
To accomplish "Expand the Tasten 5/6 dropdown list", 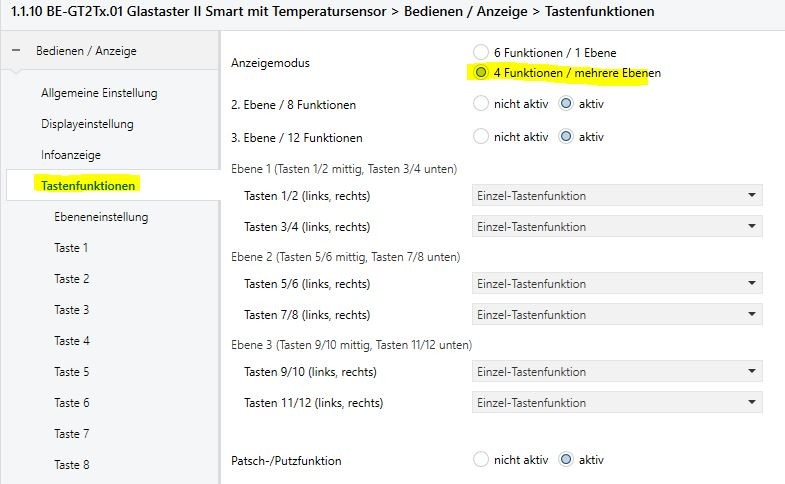I will coord(616,284).
